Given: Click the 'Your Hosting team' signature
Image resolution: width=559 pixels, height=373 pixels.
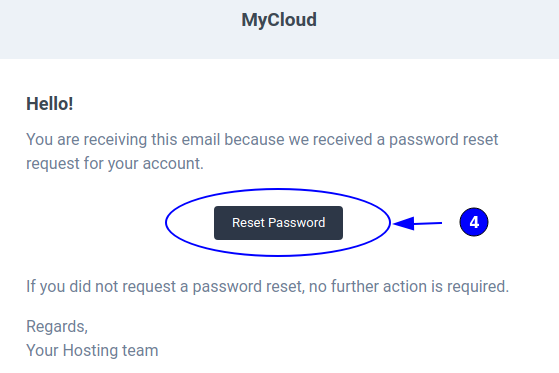Looking at the screenshot, I should [x=92, y=350].
